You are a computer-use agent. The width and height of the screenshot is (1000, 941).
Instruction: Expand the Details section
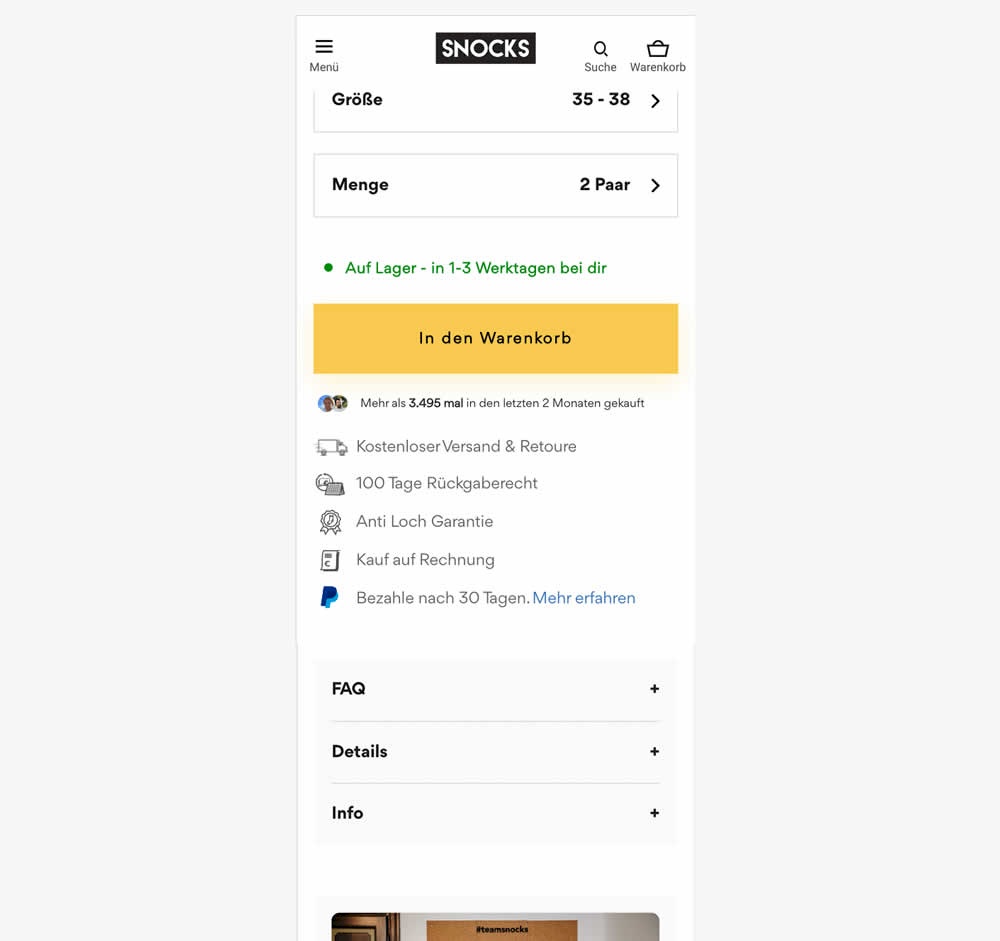pos(495,752)
